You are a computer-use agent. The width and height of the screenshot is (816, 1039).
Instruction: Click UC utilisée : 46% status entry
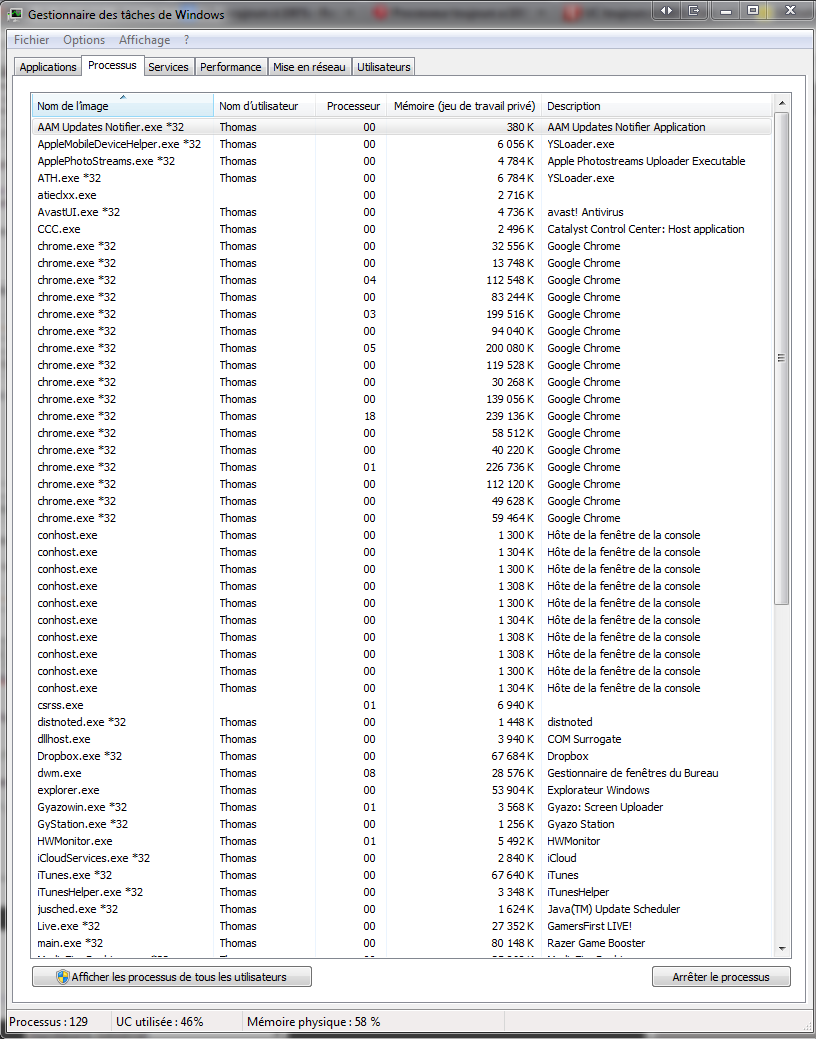click(160, 1022)
